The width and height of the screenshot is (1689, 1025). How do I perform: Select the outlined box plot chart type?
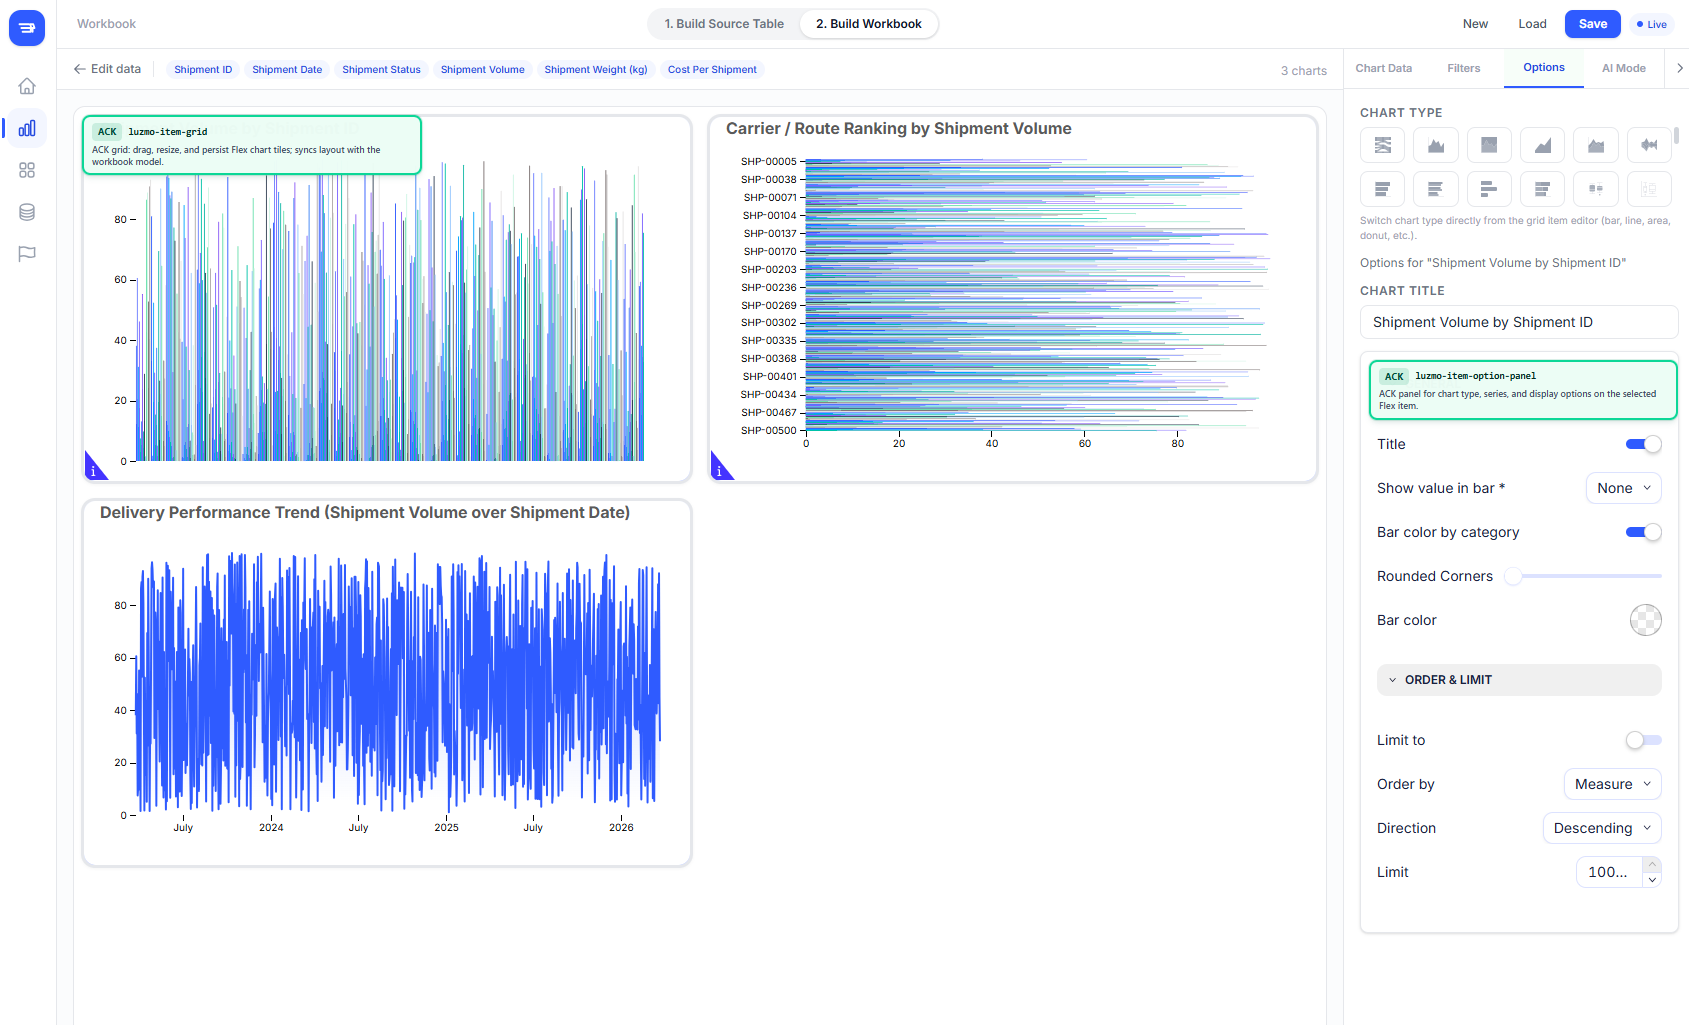click(x=1649, y=189)
